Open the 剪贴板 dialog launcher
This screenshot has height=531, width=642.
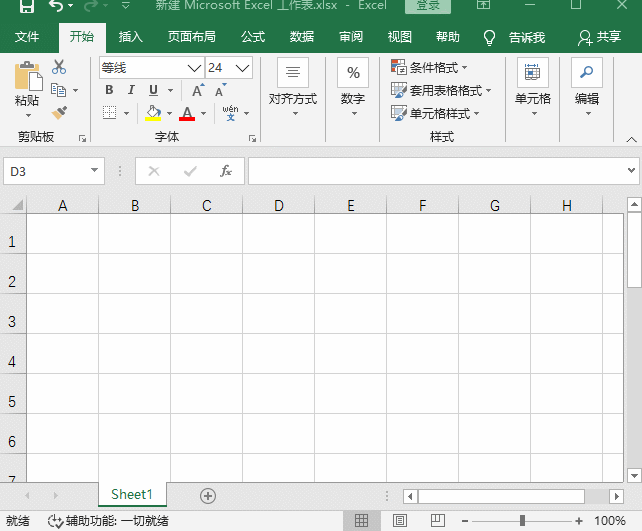[x=82, y=139]
